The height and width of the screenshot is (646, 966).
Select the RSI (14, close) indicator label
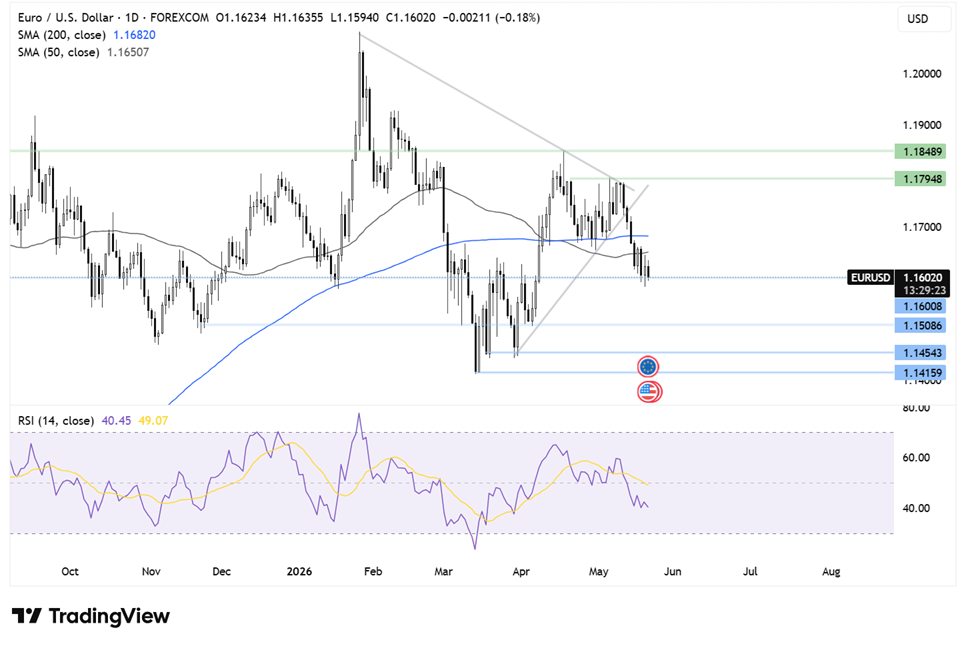(56, 421)
